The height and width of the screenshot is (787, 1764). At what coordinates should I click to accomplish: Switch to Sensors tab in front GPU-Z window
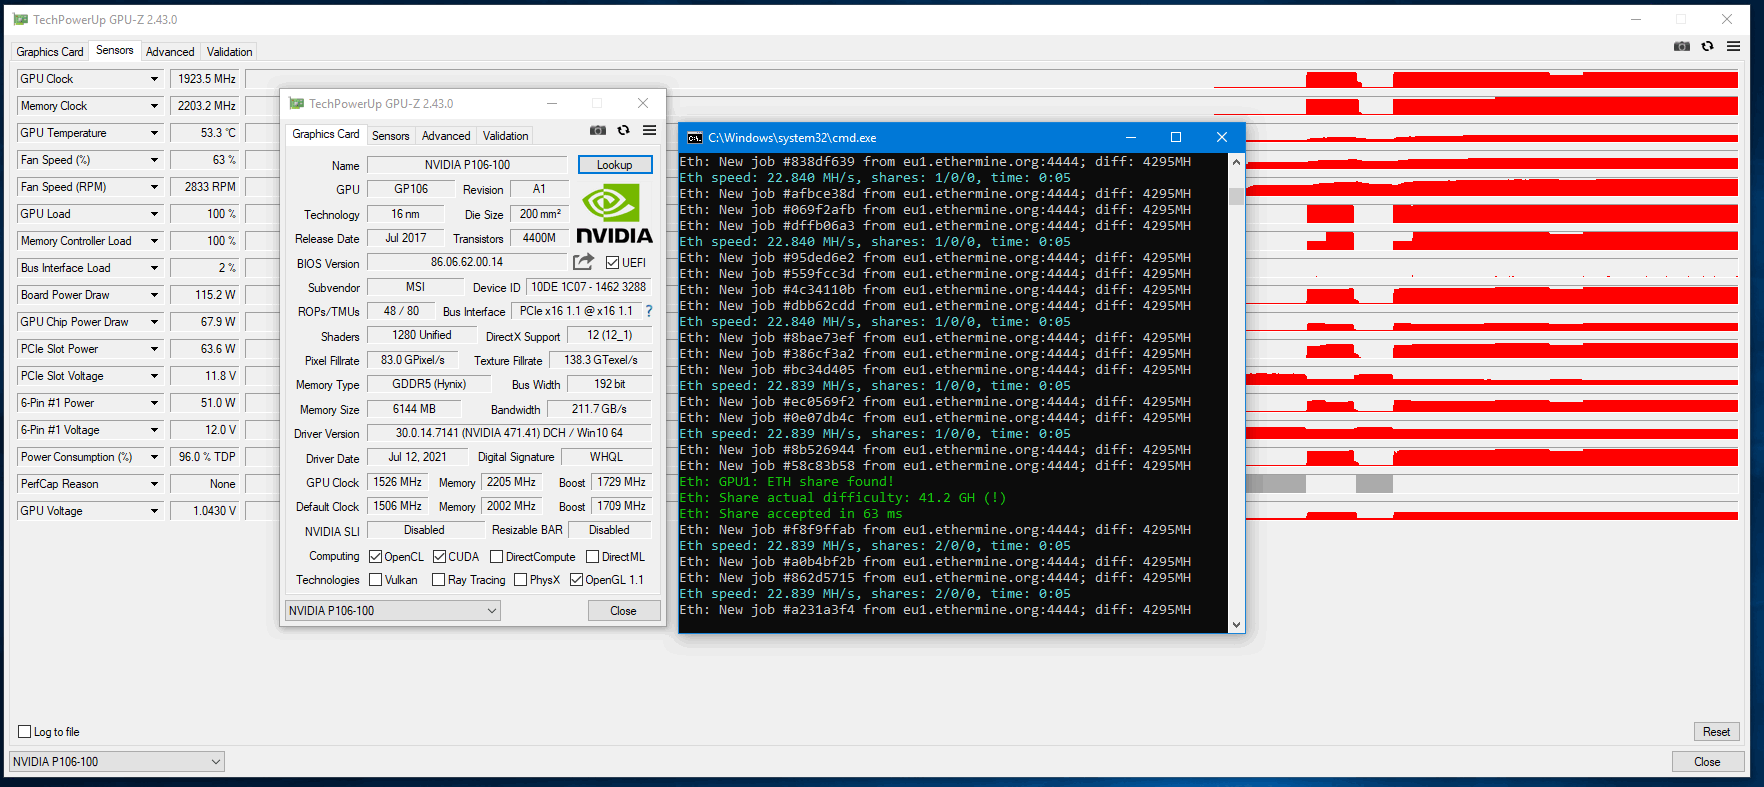pyautogui.click(x=390, y=136)
